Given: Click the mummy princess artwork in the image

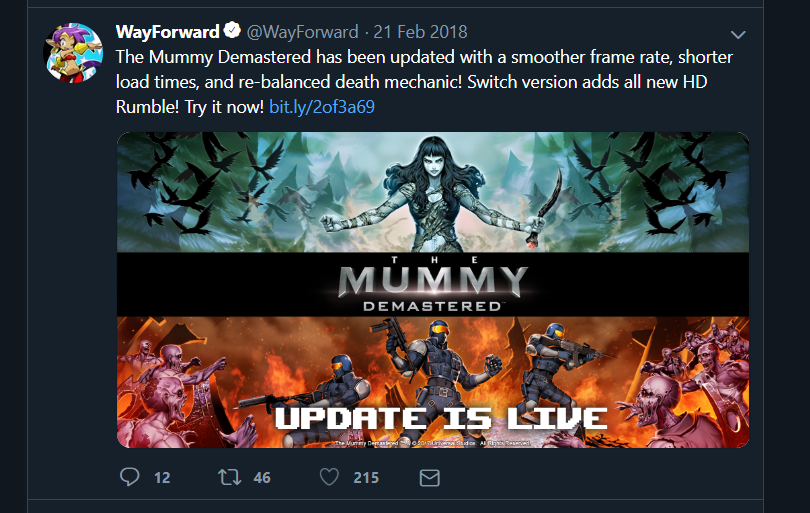Looking at the screenshot, I should (433, 192).
